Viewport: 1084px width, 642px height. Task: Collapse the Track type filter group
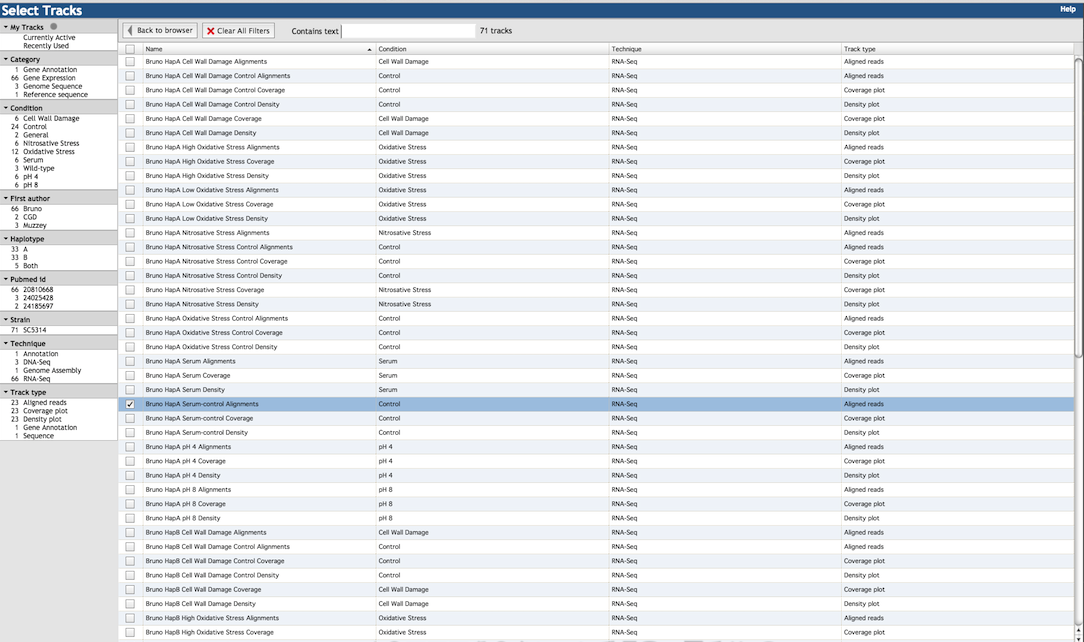pos(5,393)
